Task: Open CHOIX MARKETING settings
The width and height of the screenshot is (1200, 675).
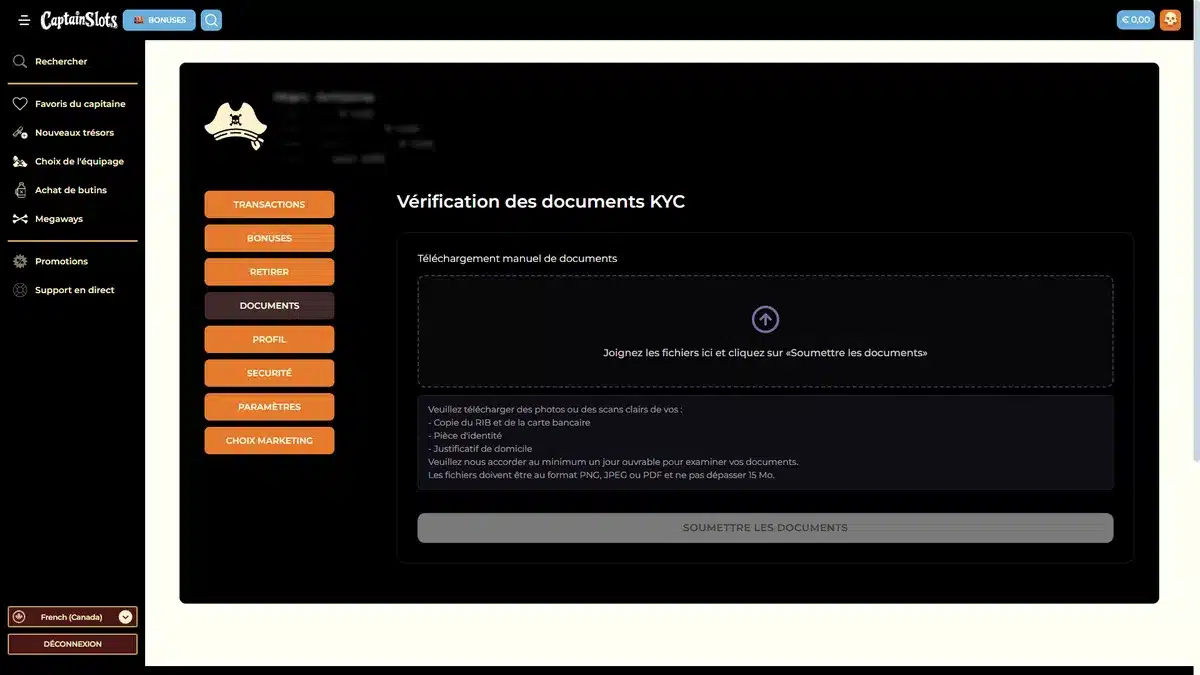Action: coord(269,440)
